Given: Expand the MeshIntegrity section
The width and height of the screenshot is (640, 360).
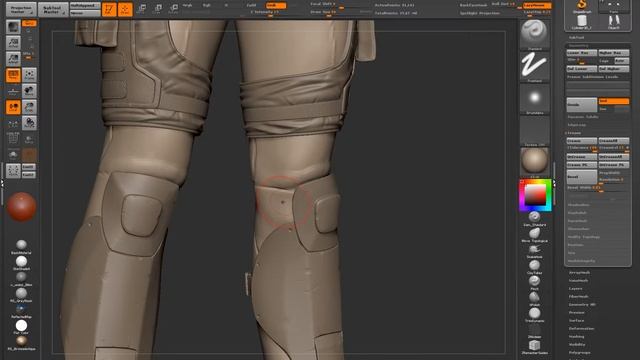Looking at the screenshot, I should click(x=582, y=261).
